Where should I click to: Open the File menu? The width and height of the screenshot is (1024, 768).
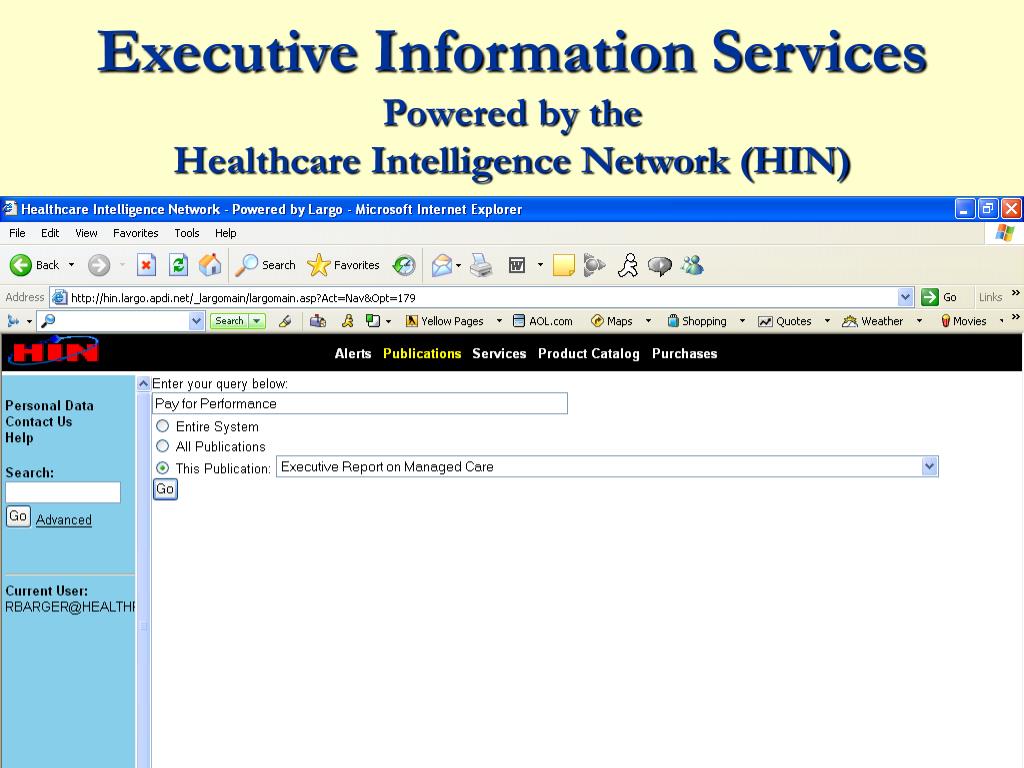coord(17,233)
